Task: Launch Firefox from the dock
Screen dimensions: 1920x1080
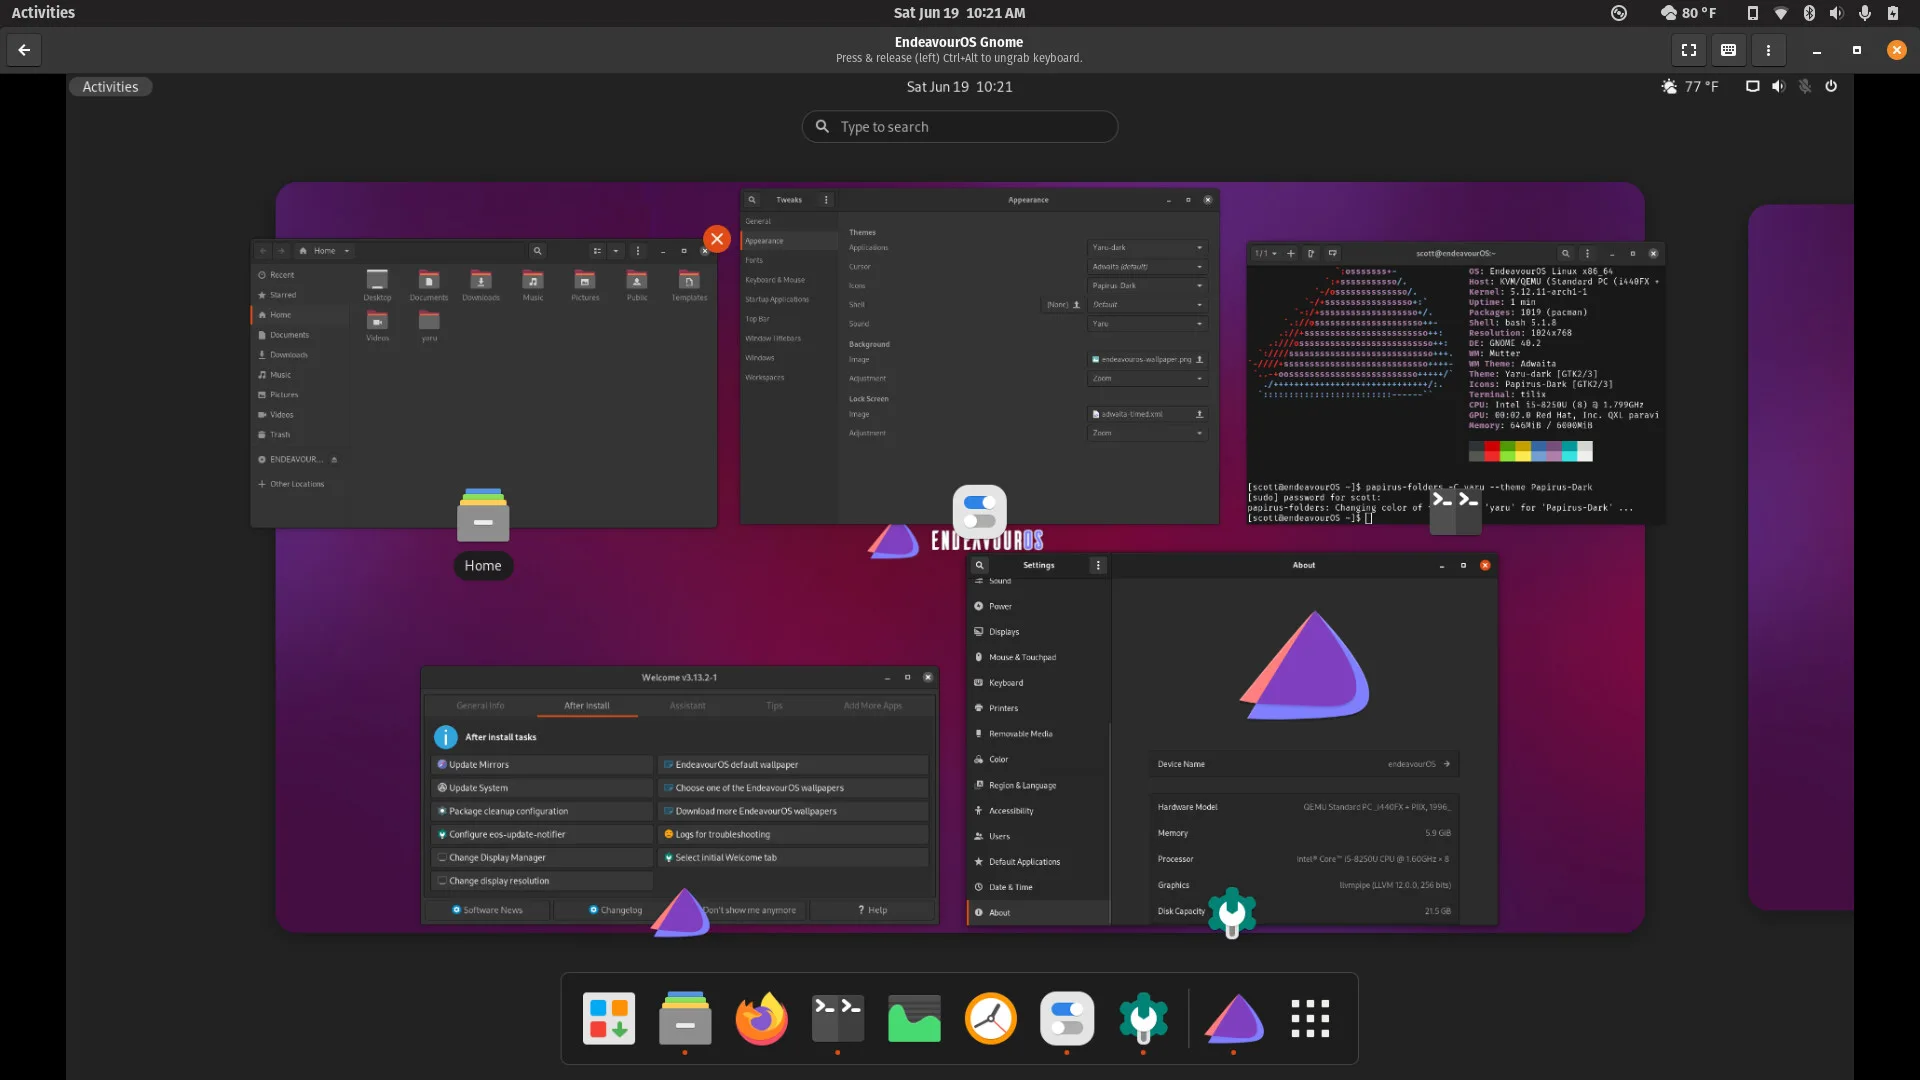Action: 761,1019
